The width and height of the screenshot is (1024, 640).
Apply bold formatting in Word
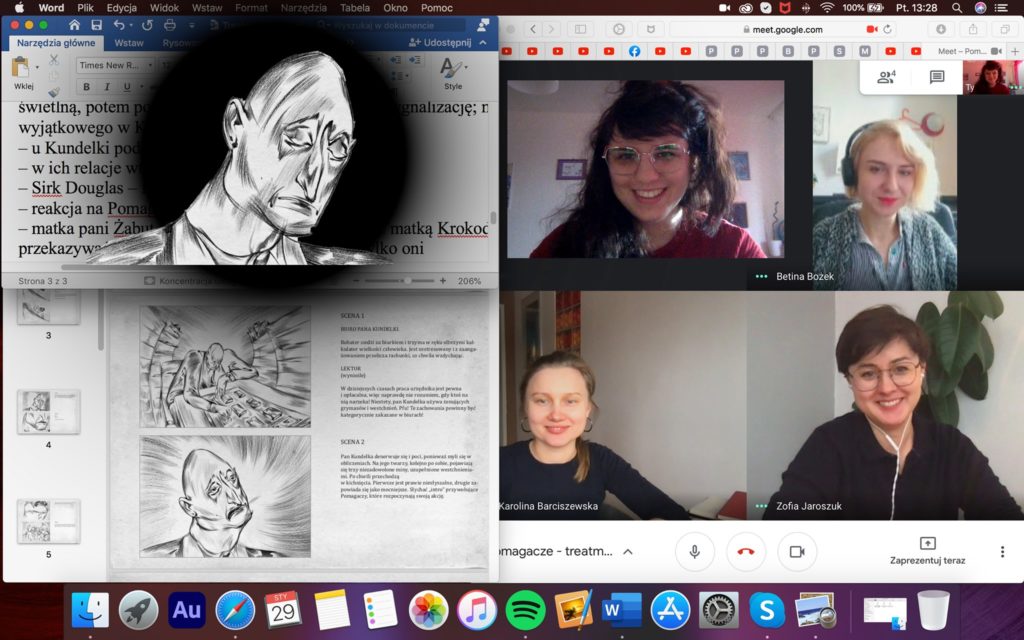[87, 88]
